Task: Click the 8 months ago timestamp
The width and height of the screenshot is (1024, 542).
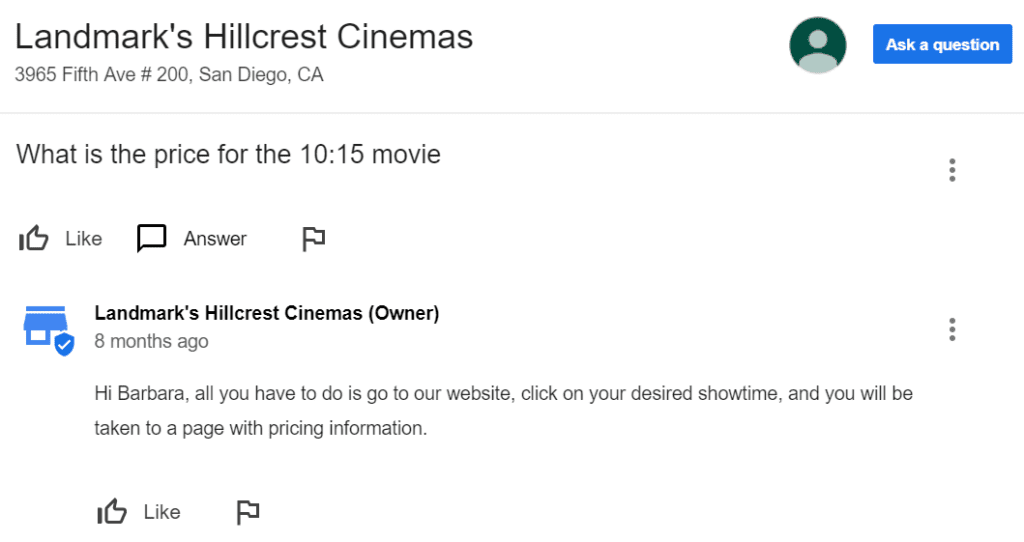Action: point(152,341)
